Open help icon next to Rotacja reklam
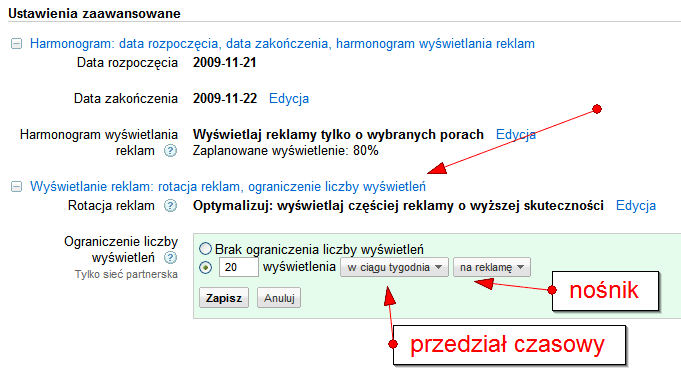This screenshot has width=681, height=370. point(170,206)
